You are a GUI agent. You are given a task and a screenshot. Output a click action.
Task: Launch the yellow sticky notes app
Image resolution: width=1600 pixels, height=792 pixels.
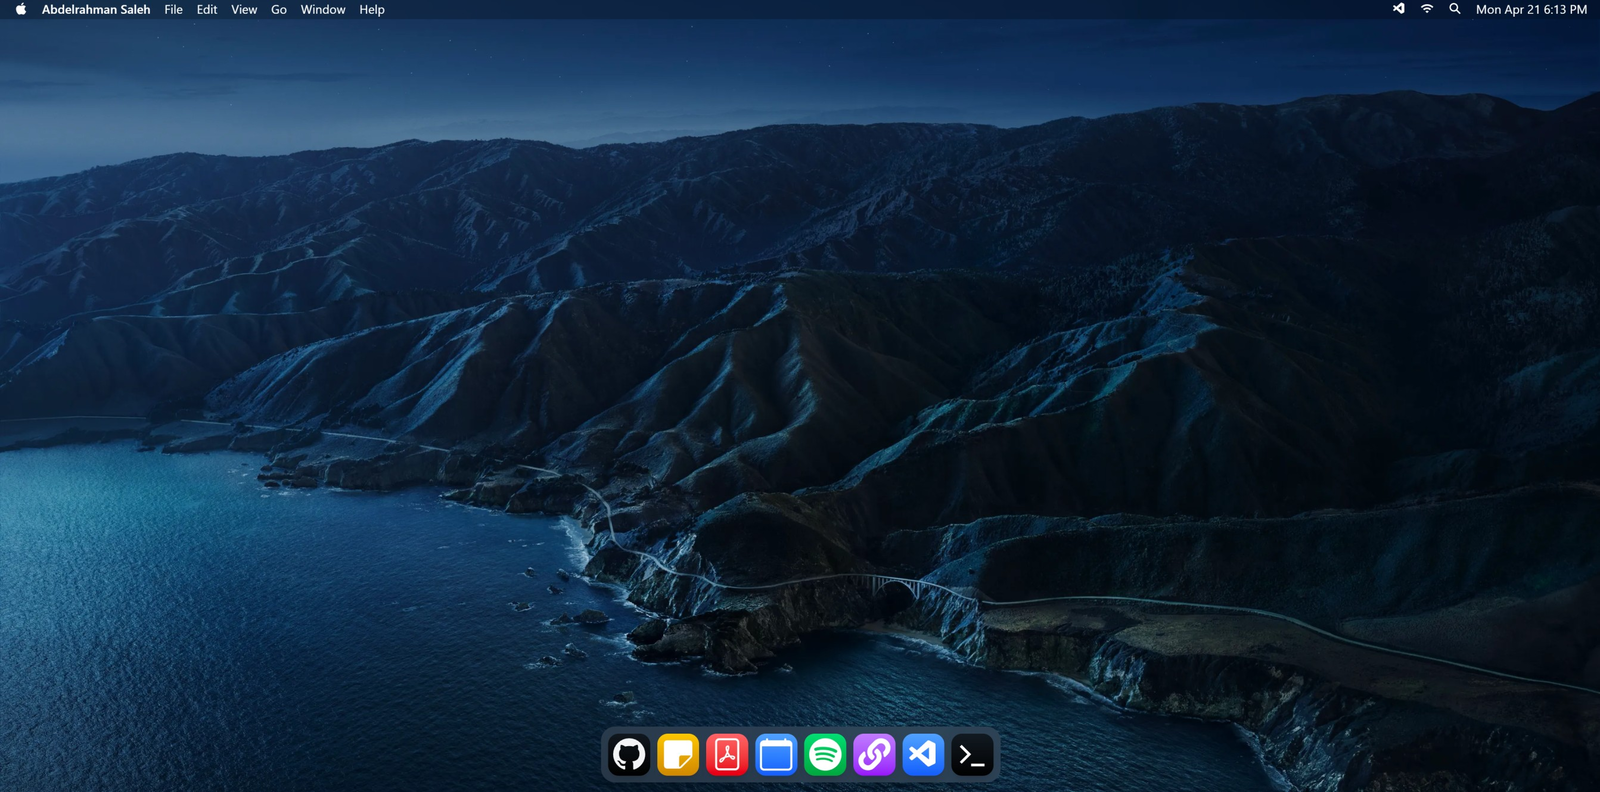(x=678, y=755)
